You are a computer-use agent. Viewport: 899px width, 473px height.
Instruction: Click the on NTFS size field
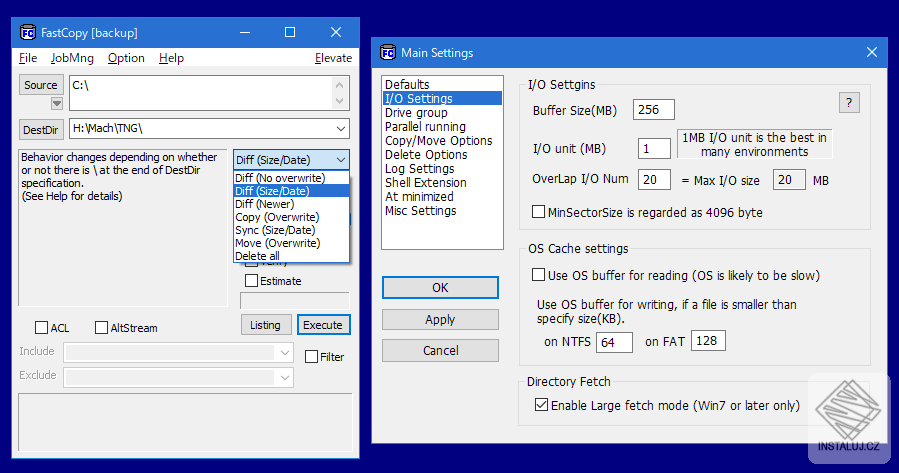tap(614, 342)
